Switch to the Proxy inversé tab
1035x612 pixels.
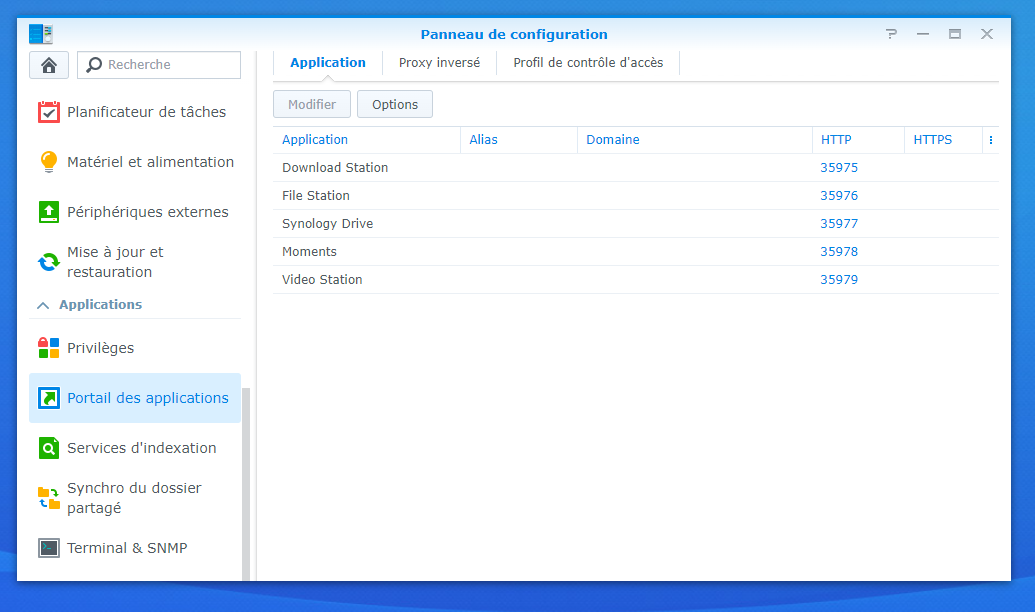pos(439,63)
